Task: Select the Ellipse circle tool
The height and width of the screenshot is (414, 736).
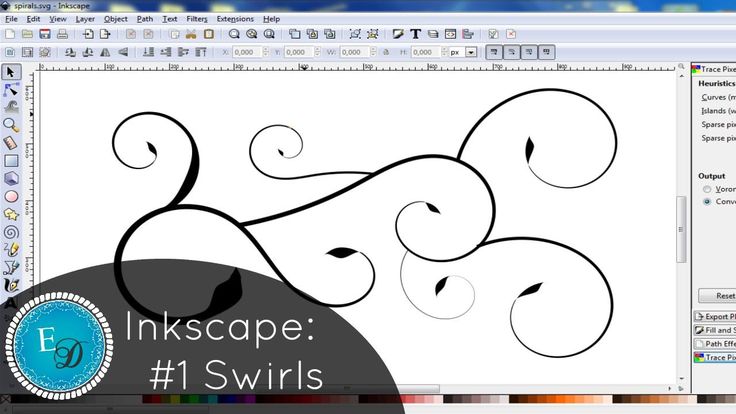Action: pyautogui.click(x=11, y=196)
